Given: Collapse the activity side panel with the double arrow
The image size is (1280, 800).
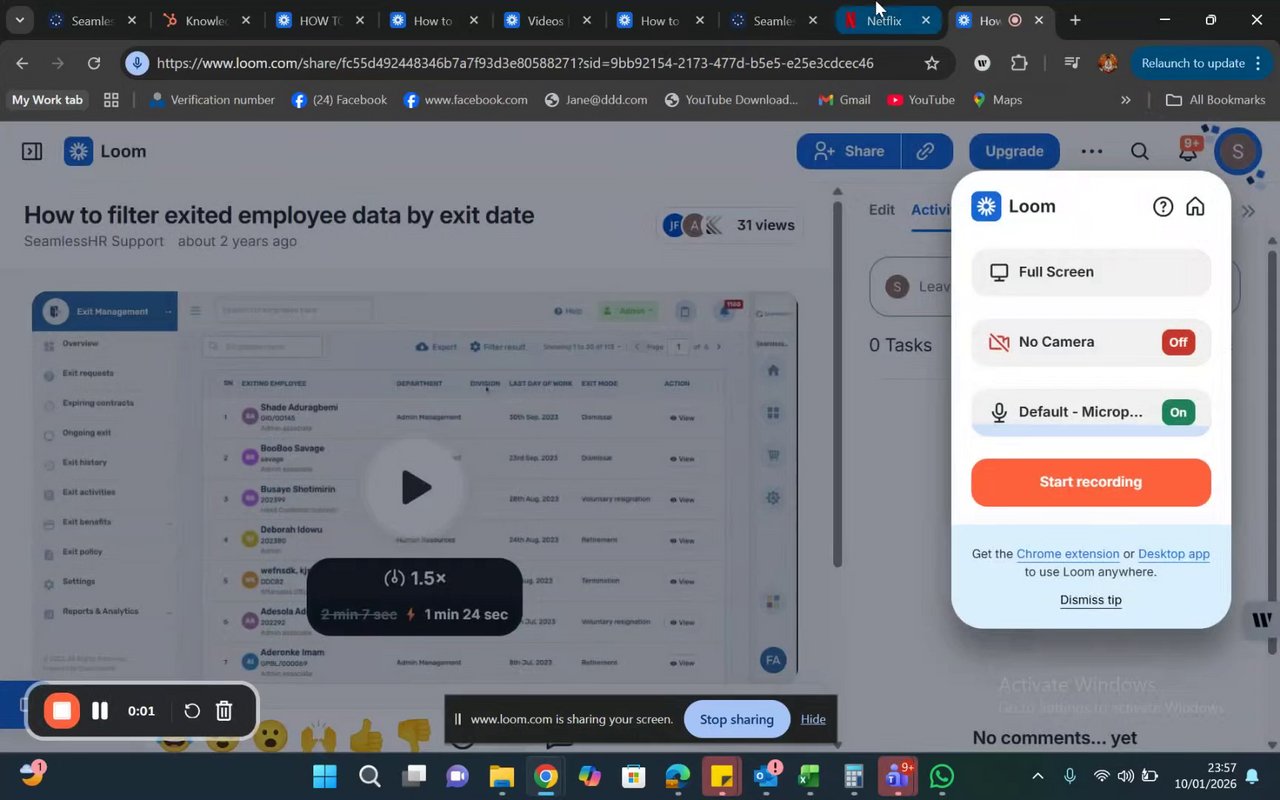Looking at the screenshot, I should click(1249, 211).
